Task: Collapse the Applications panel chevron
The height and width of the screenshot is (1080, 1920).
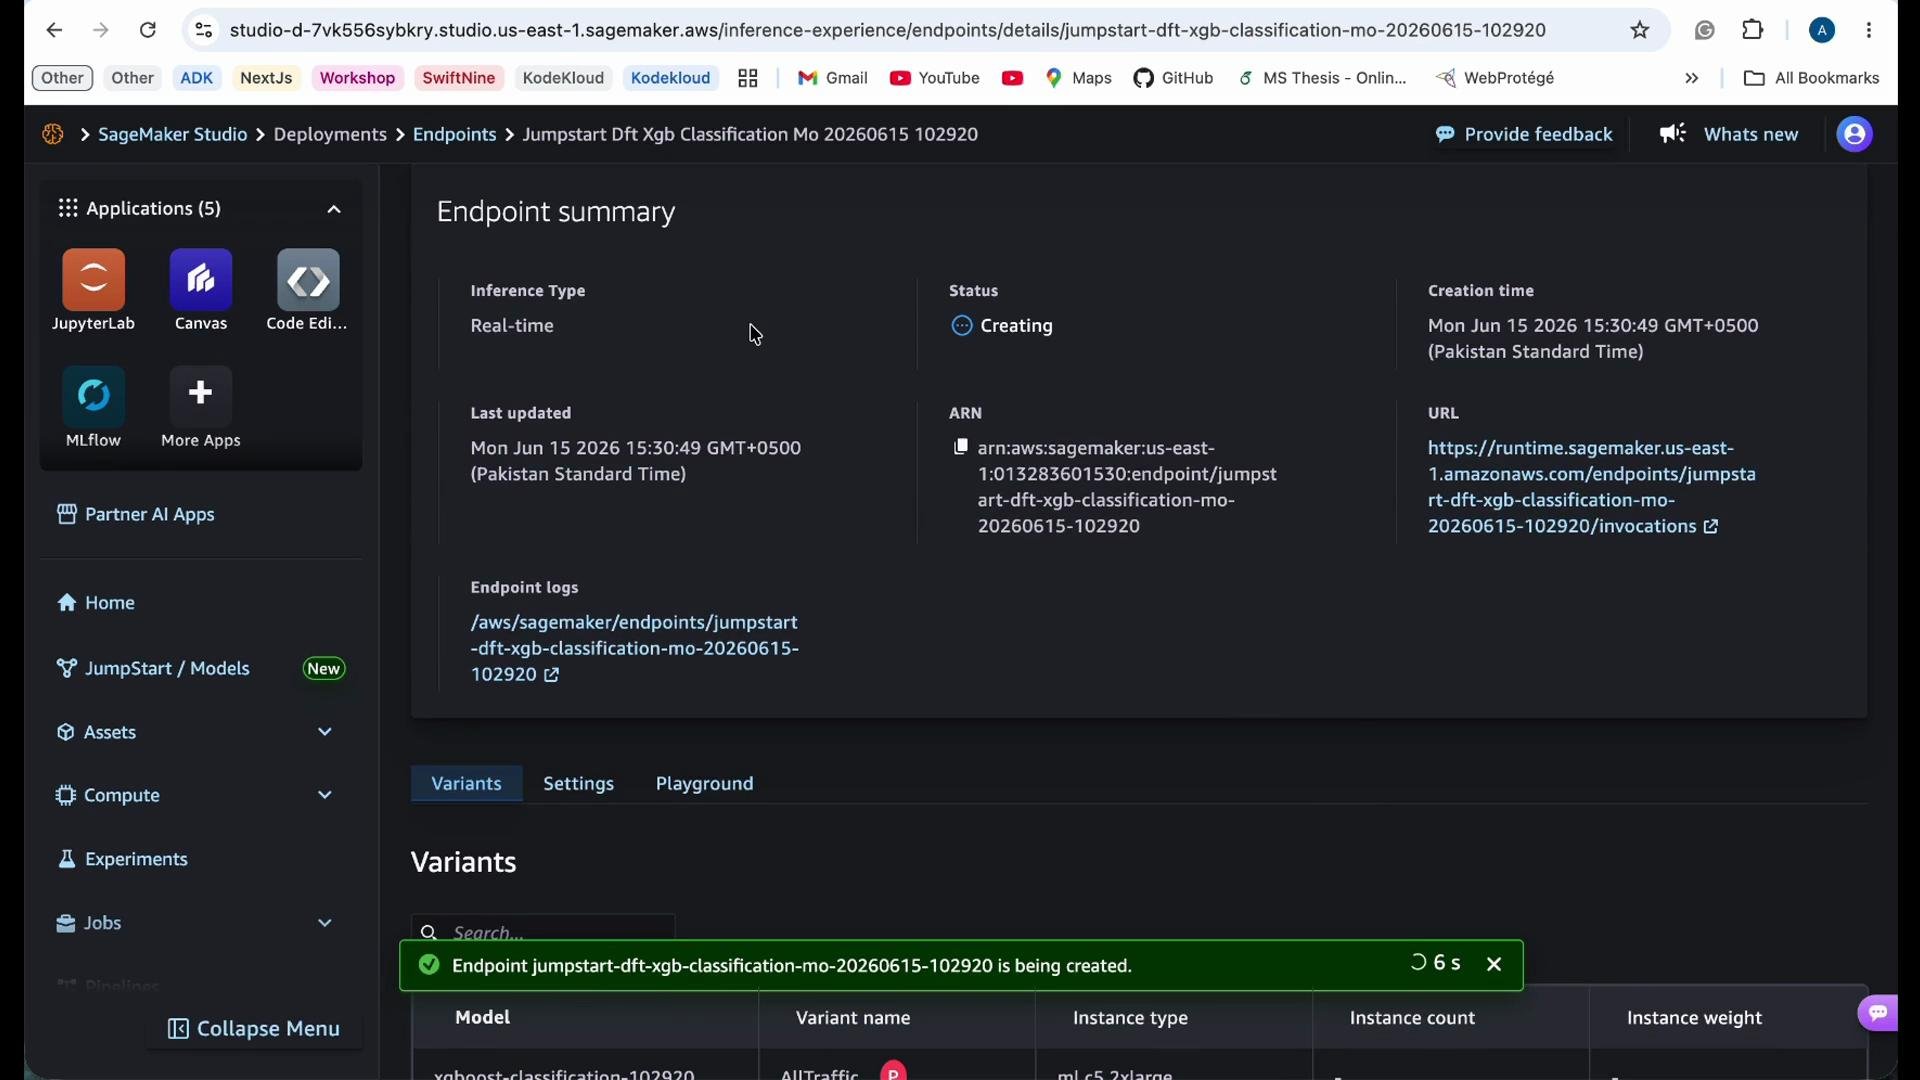Action: (334, 209)
